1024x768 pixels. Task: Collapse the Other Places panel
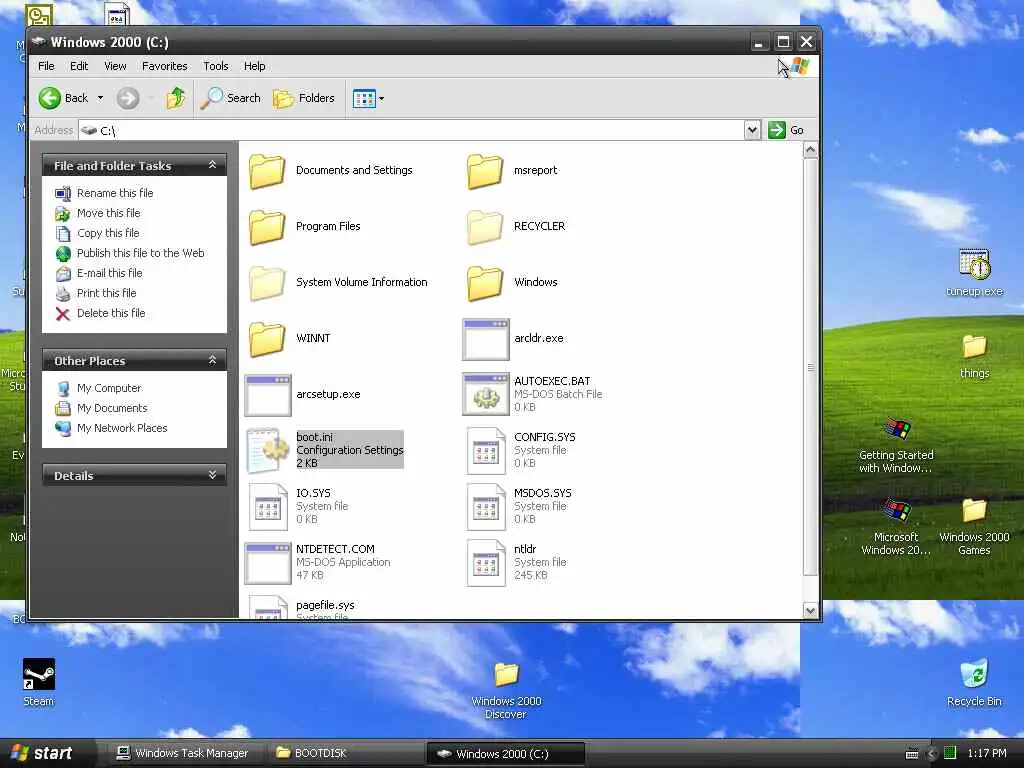point(212,360)
